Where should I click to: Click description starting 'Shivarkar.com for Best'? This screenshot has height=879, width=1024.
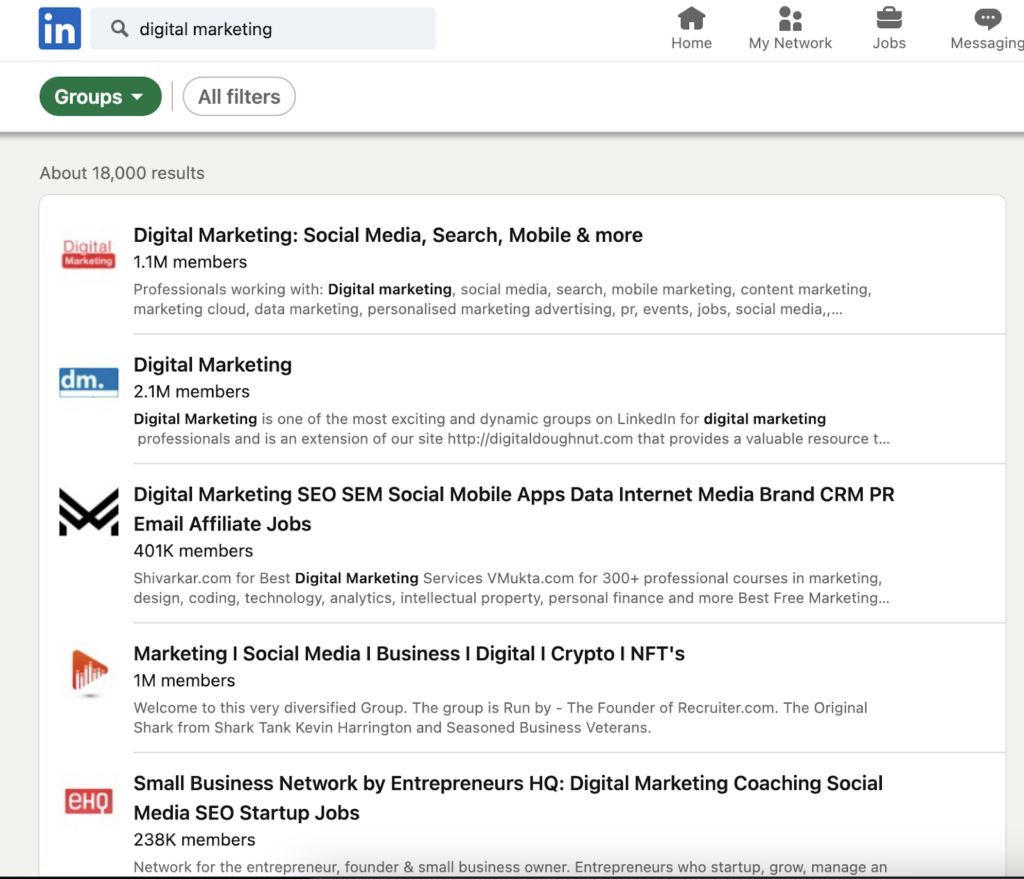511,588
